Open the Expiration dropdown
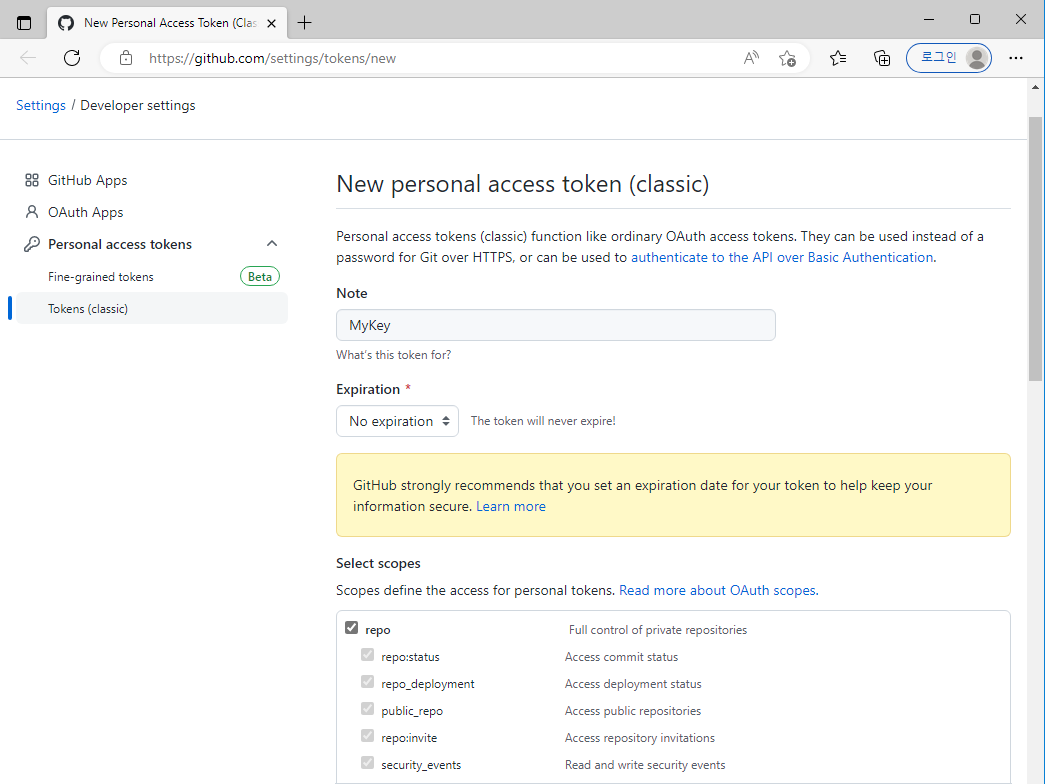This screenshot has width=1045, height=784. click(x=397, y=421)
